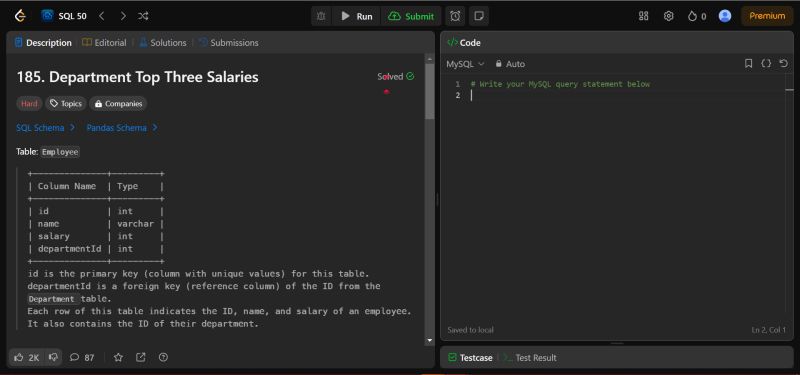Image resolution: width=800 pixels, height=375 pixels.
Task: Click the problem title Department Top Three Salaries
Action: tap(138, 77)
